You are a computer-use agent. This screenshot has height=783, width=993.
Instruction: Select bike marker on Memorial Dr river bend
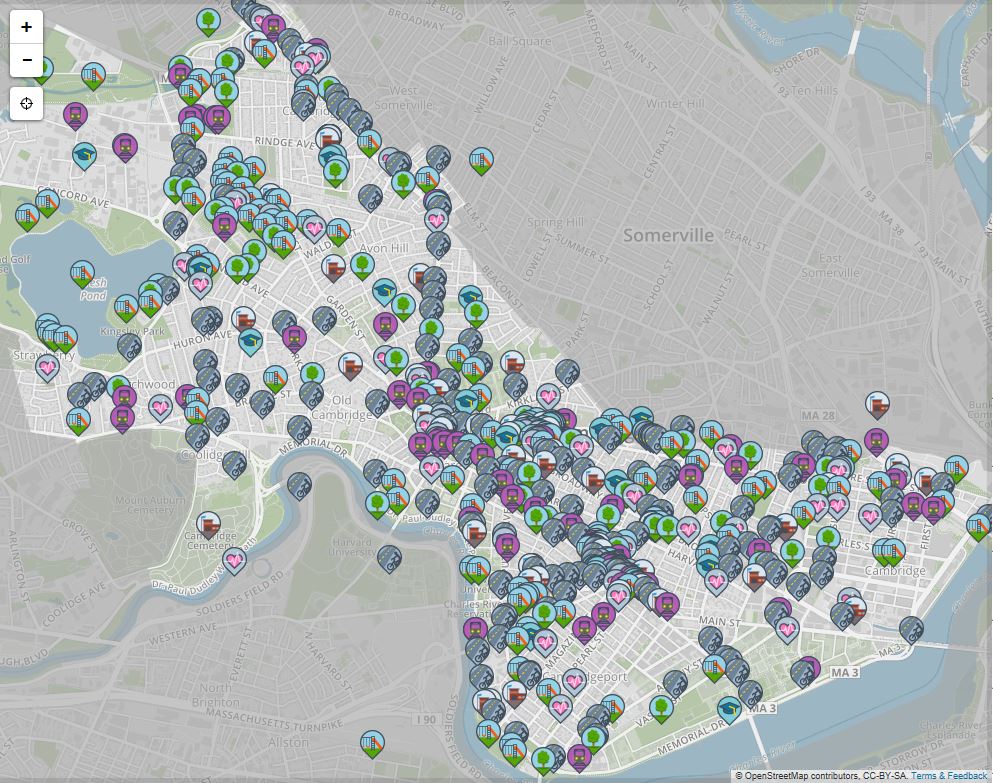299,486
